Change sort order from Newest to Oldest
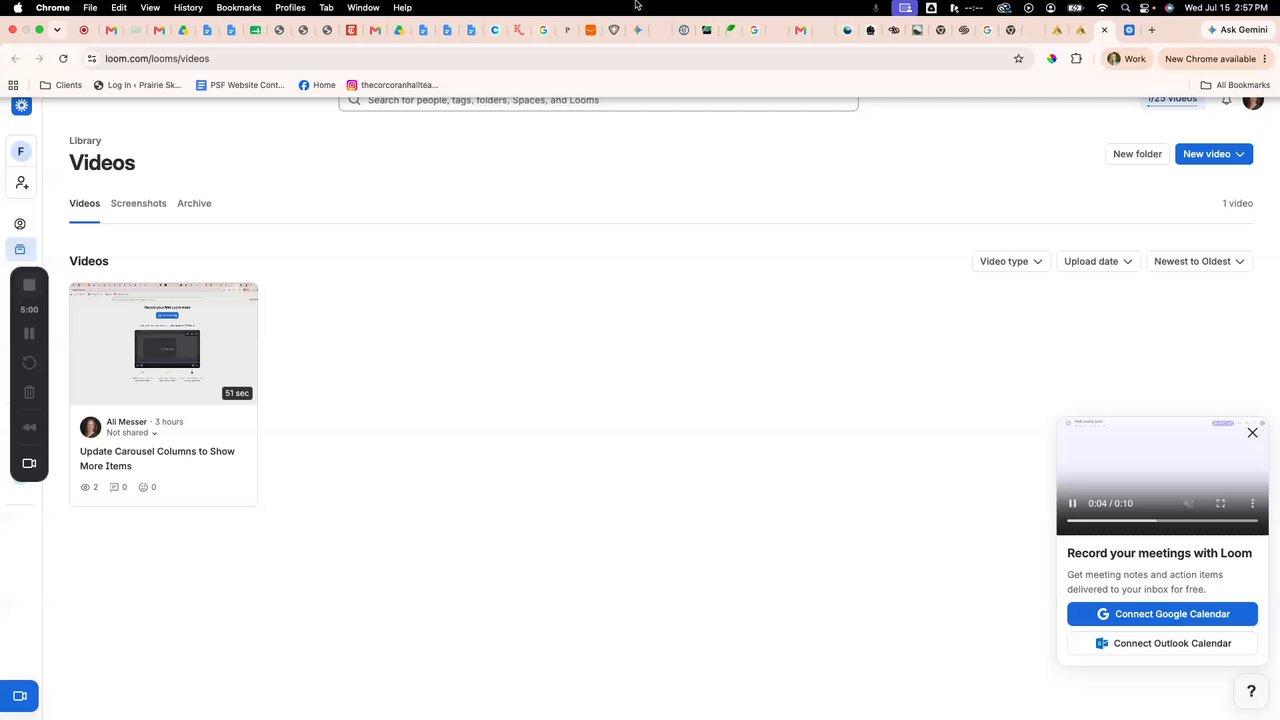The image size is (1280, 720). tap(1199, 262)
